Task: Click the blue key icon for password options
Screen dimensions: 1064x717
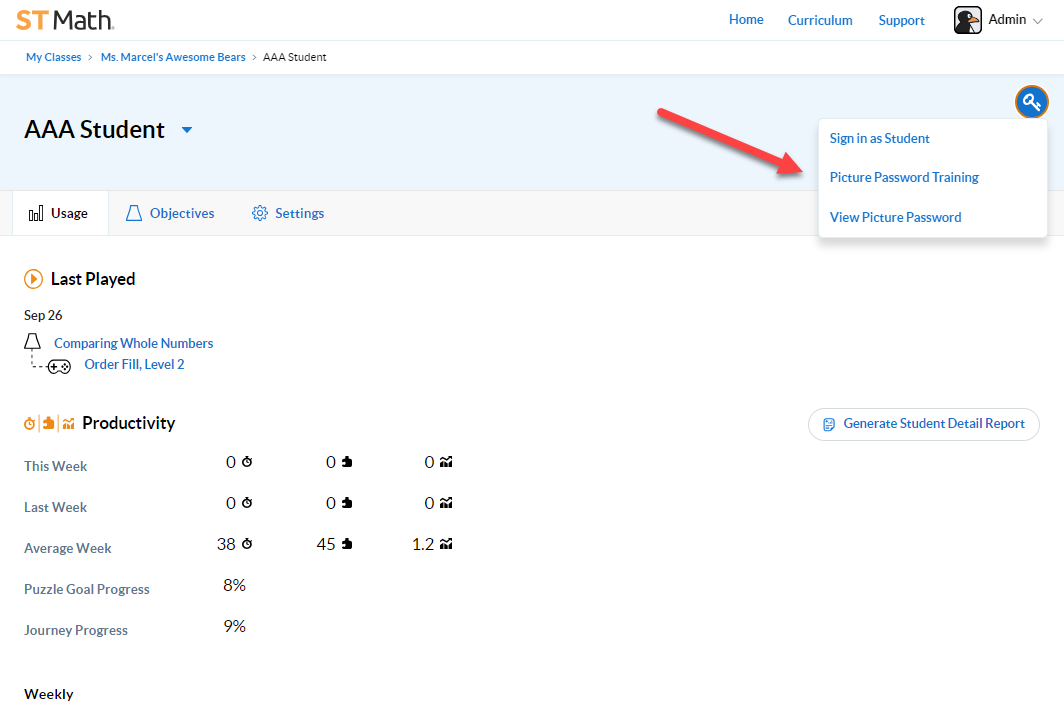Action: pos(1031,101)
